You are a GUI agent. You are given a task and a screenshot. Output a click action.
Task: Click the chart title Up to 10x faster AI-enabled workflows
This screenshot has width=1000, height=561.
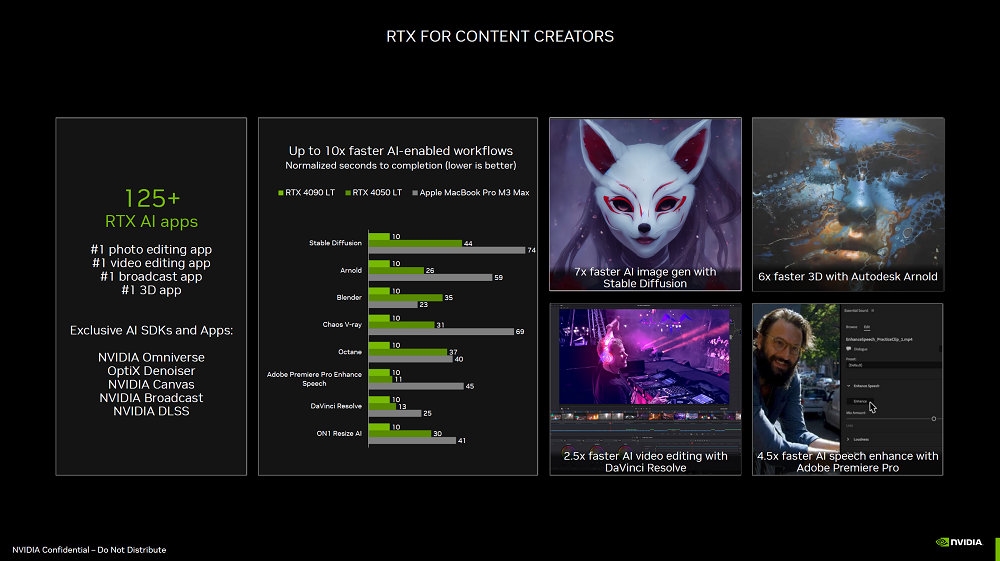(401, 151)
